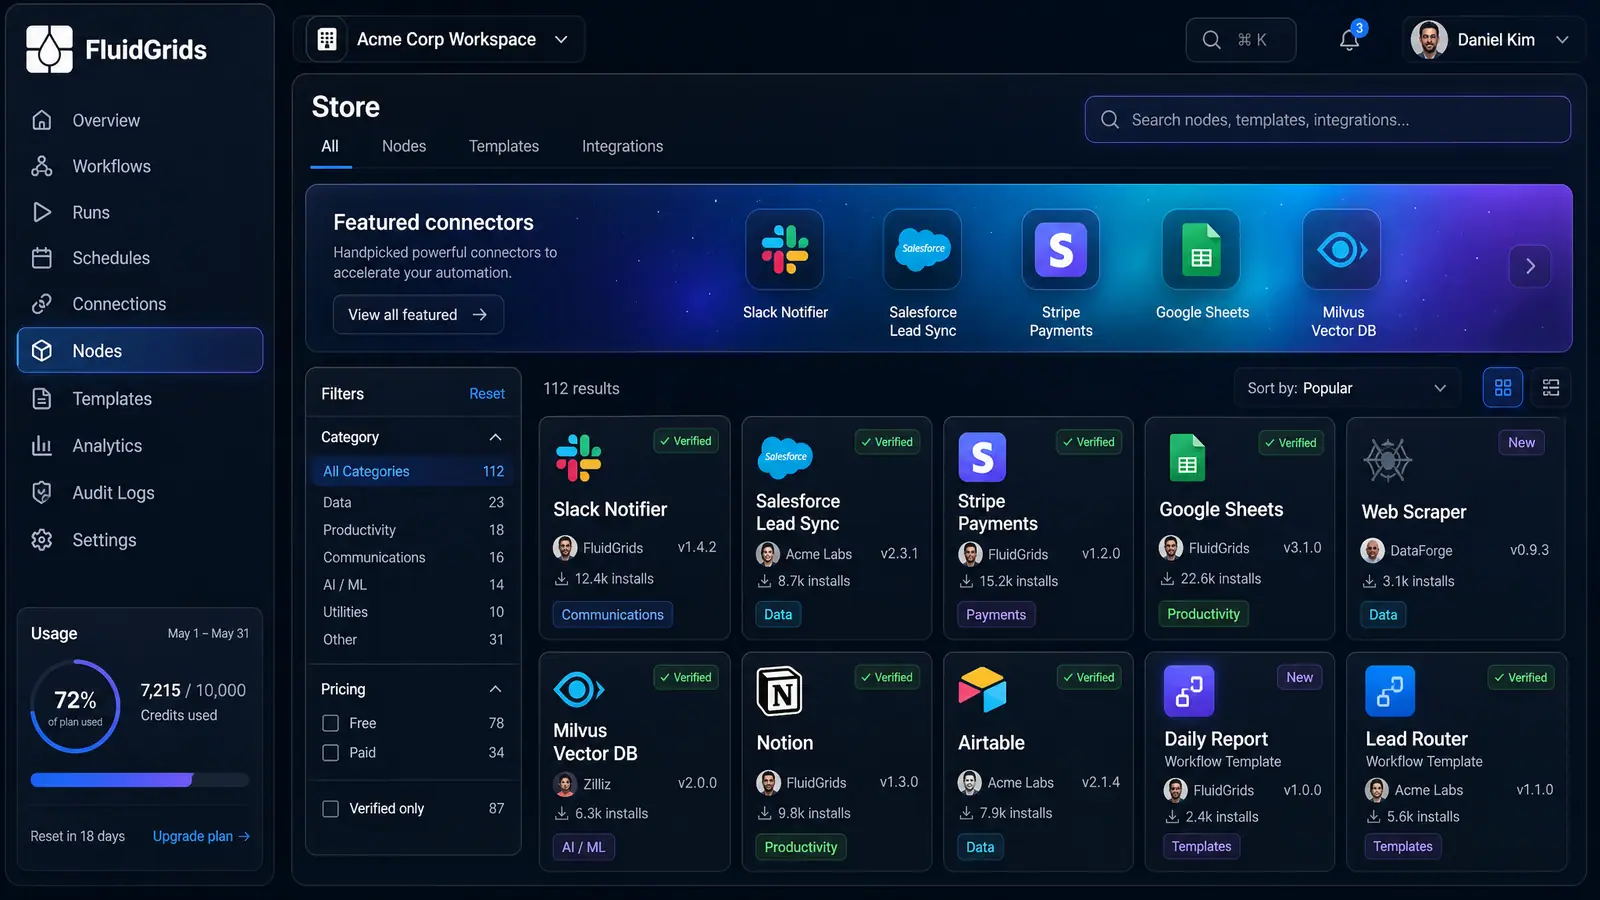Click the workspace grid icon in header
Viewport: 1600px width, 900px height.
[x=327, y=39]
